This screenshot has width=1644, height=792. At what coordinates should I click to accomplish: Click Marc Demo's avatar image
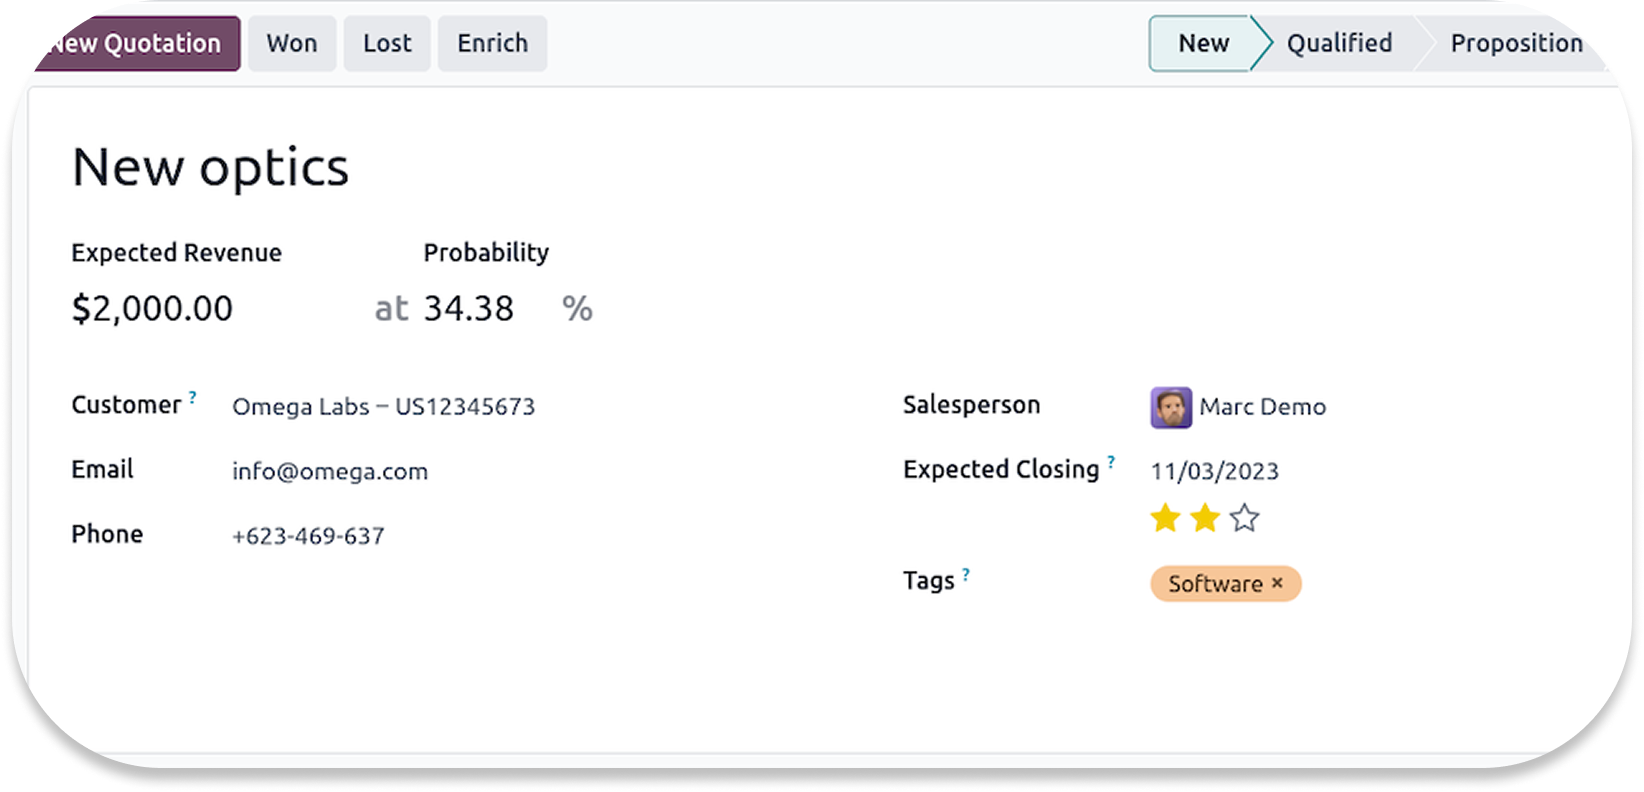(1171, 407)
